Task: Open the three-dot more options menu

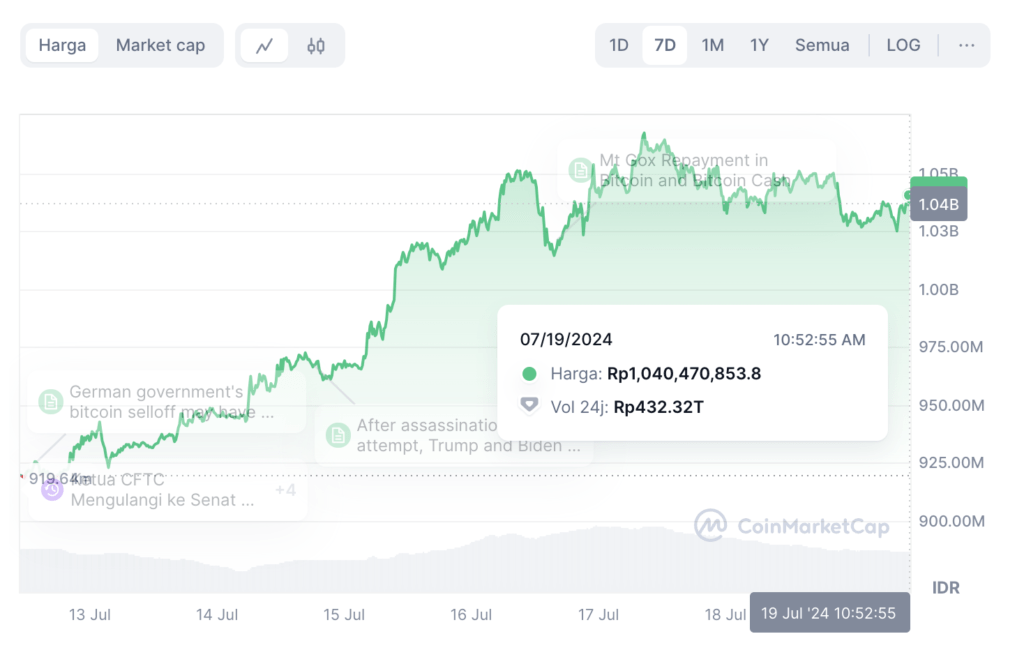Action: (967, 45)
